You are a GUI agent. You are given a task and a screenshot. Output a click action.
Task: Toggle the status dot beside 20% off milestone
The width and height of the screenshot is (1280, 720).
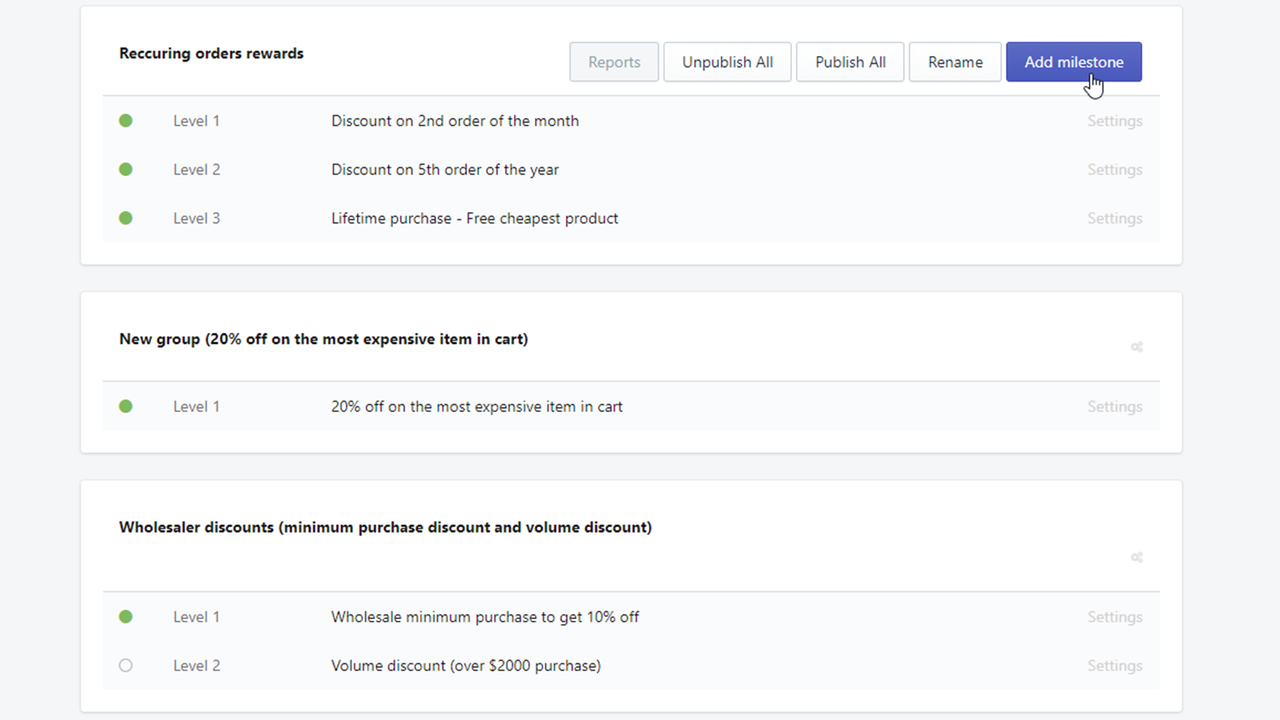(x=125, y=406)
